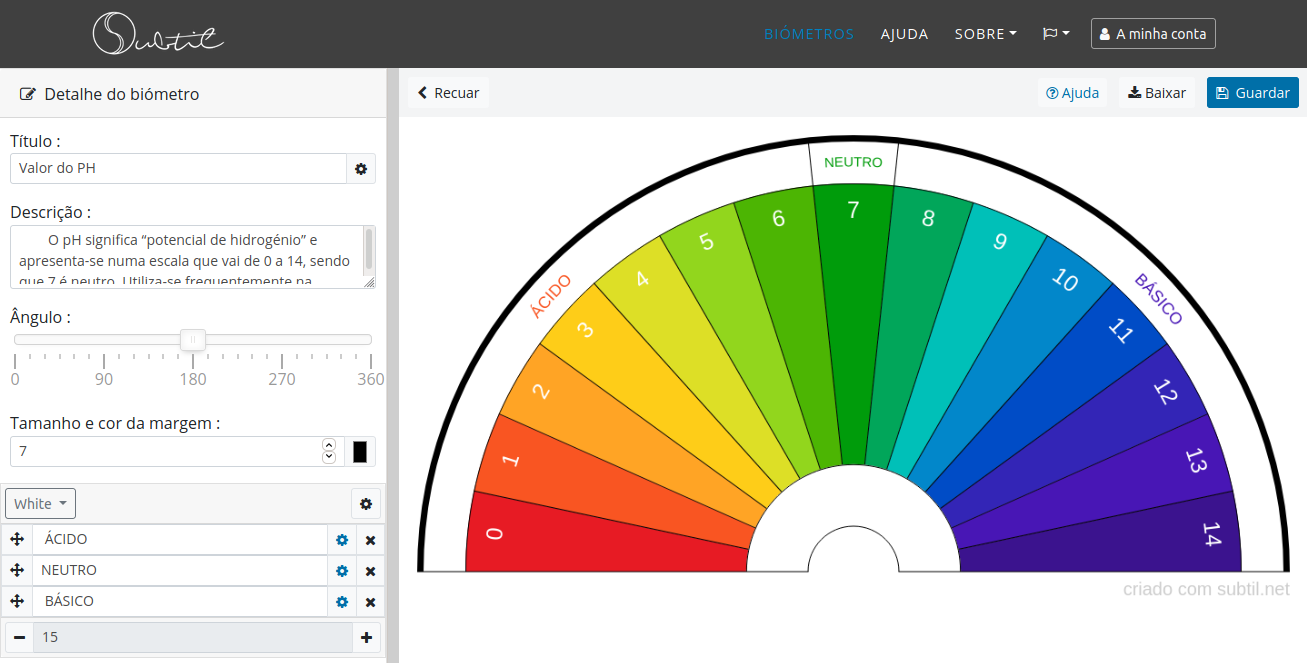Edit the BÁSICO label field
Viewport: 1307px width, 663px height.
coord(180,602)
